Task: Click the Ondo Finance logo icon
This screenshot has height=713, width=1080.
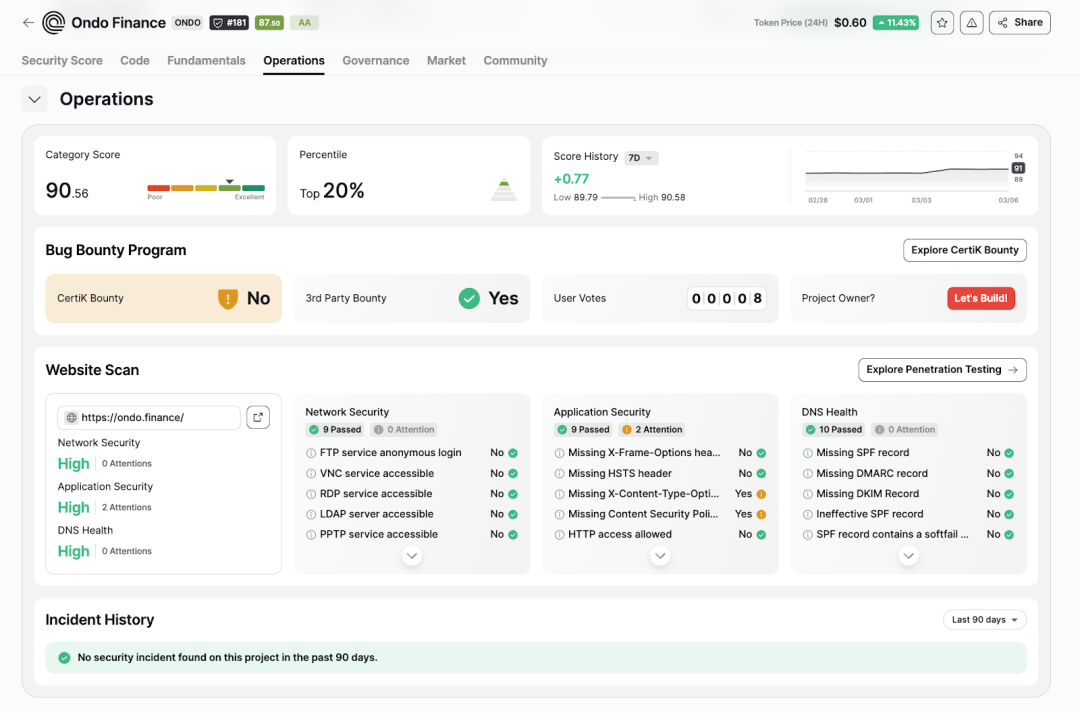Action: pyautogui.click(x=54, y=22)
